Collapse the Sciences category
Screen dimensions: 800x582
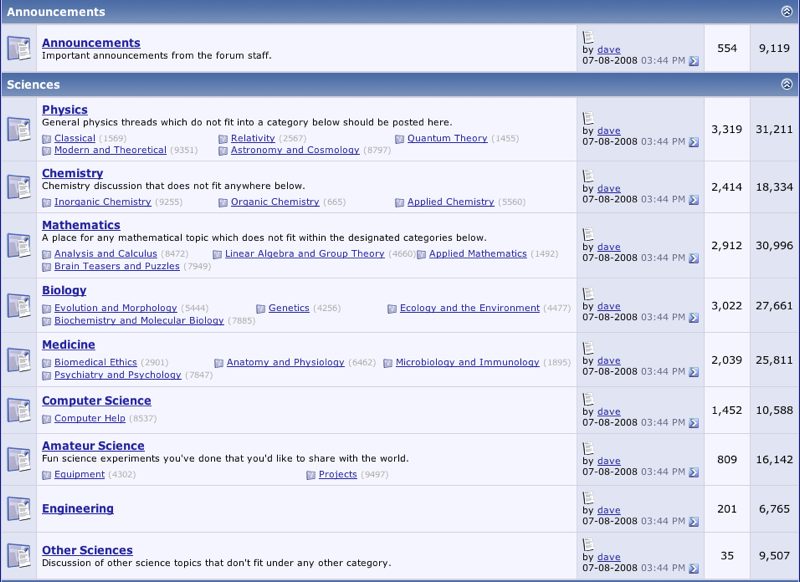pyautogui.click(x=787, y=85)
